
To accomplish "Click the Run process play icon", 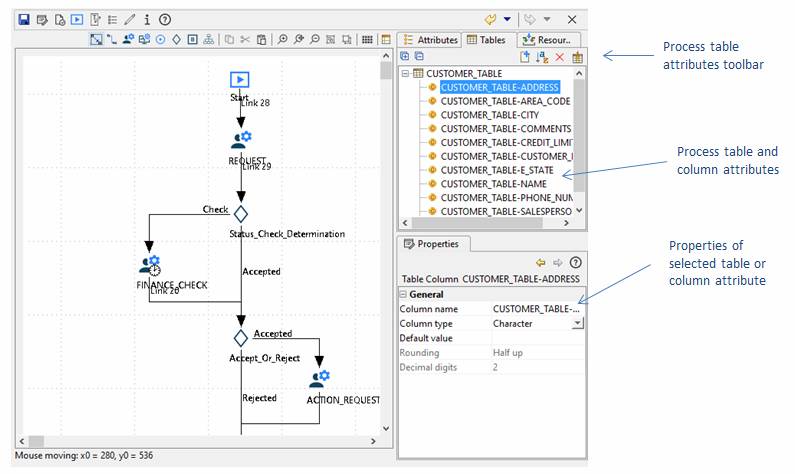I will click(77, 19).
